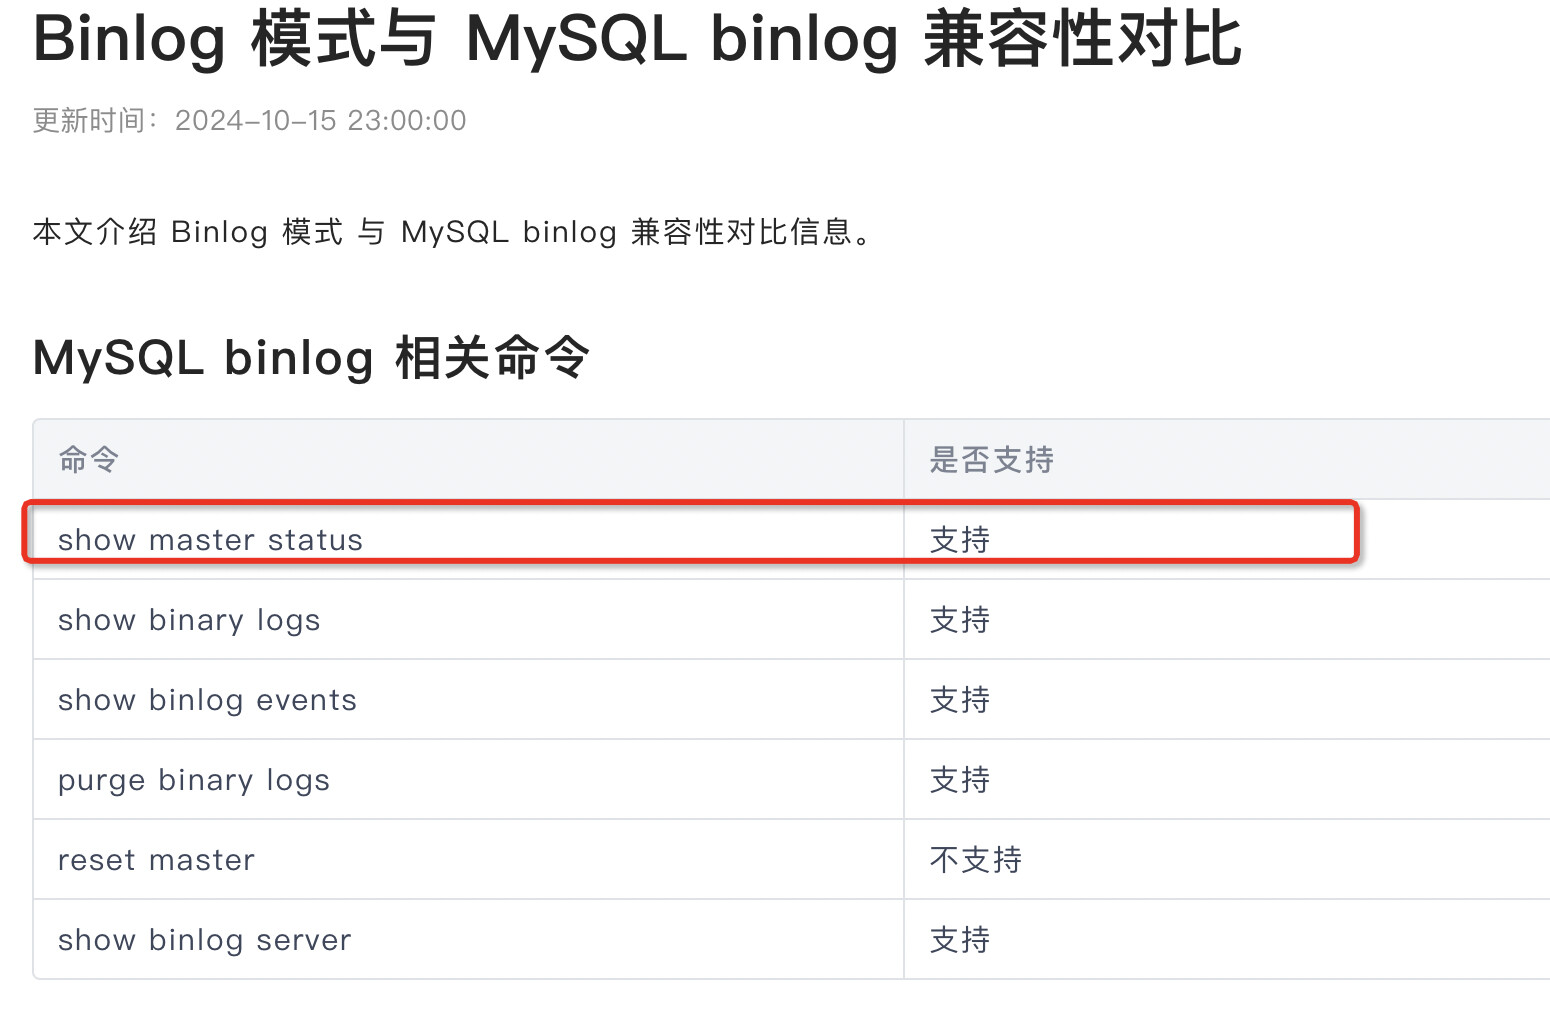Click the 是否支持 column header
The width and height of the screenshot is (1550, 1022).
point(992,460)
